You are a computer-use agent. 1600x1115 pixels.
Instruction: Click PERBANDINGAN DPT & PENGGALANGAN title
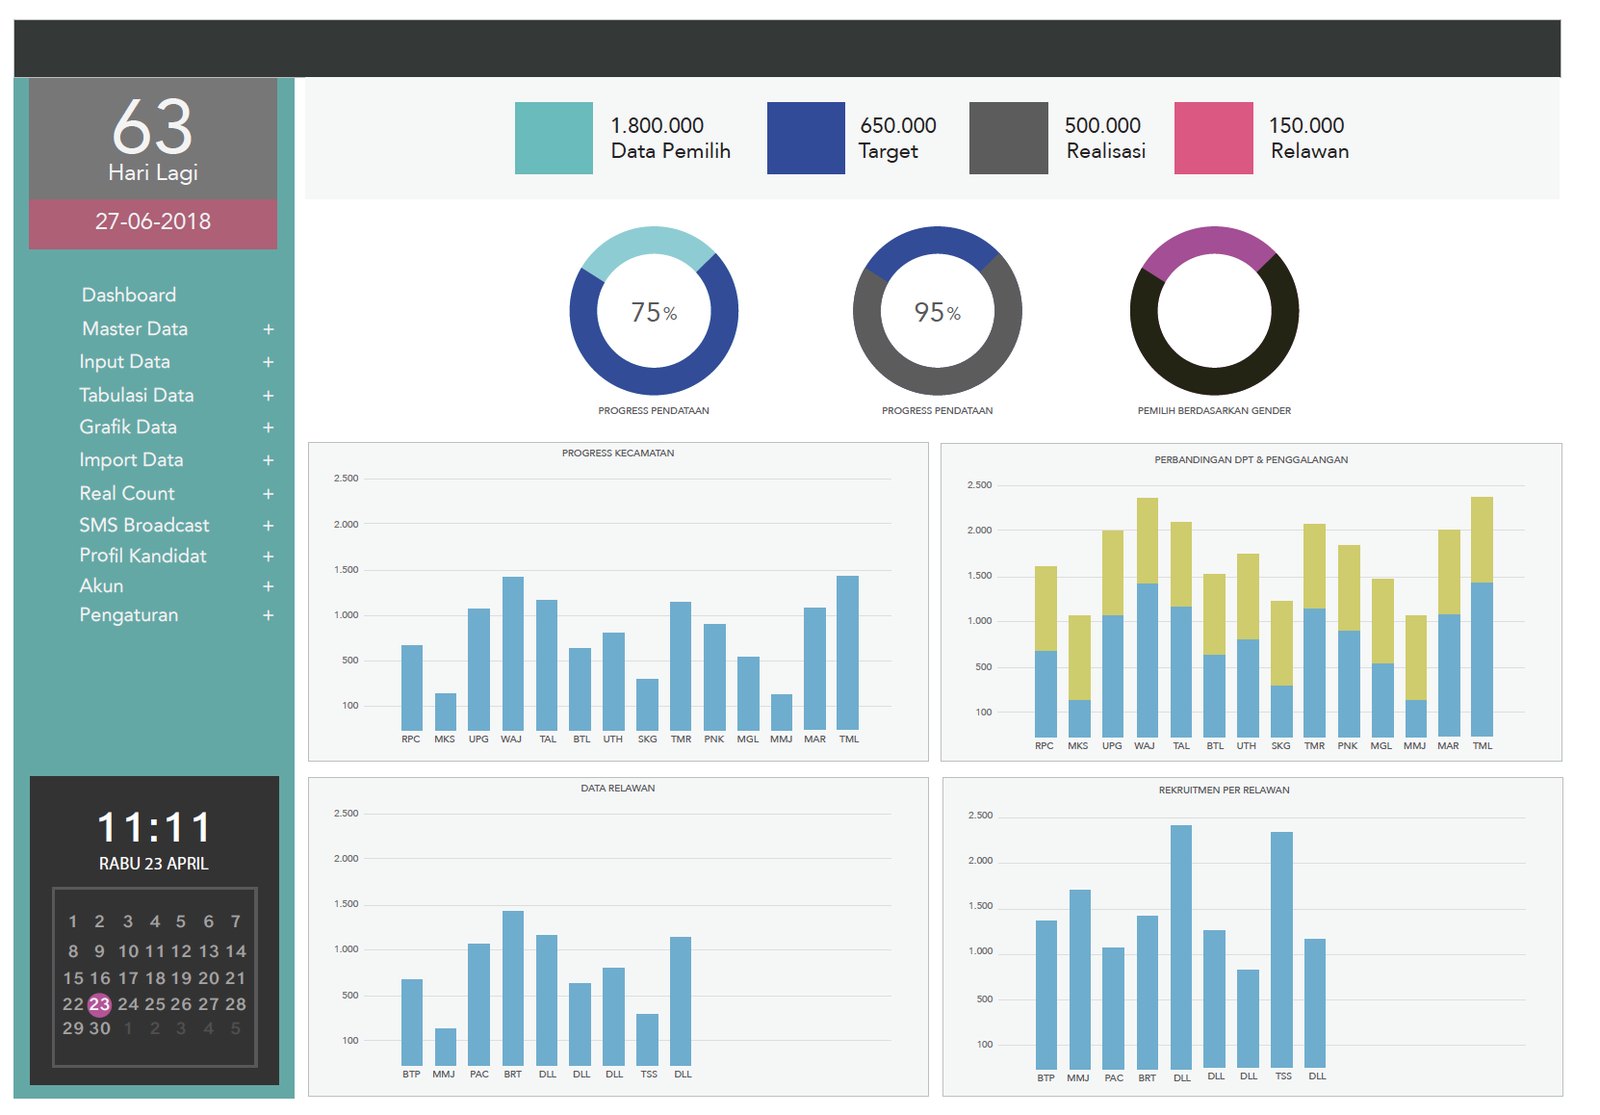point(1251,460)
